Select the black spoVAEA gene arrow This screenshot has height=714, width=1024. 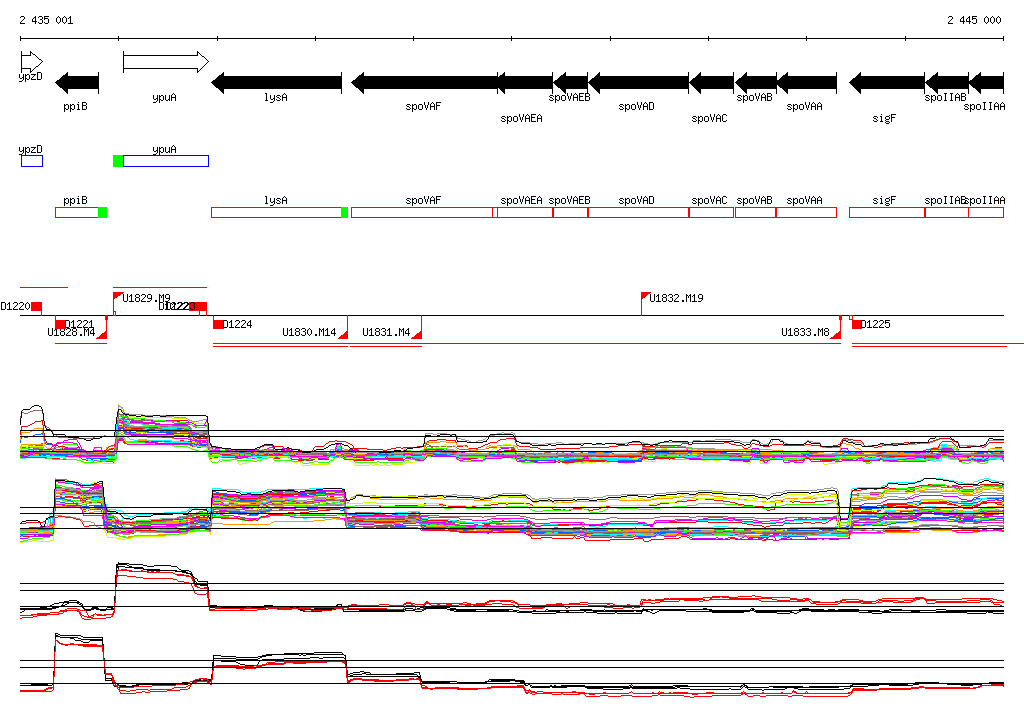[525, 83]
